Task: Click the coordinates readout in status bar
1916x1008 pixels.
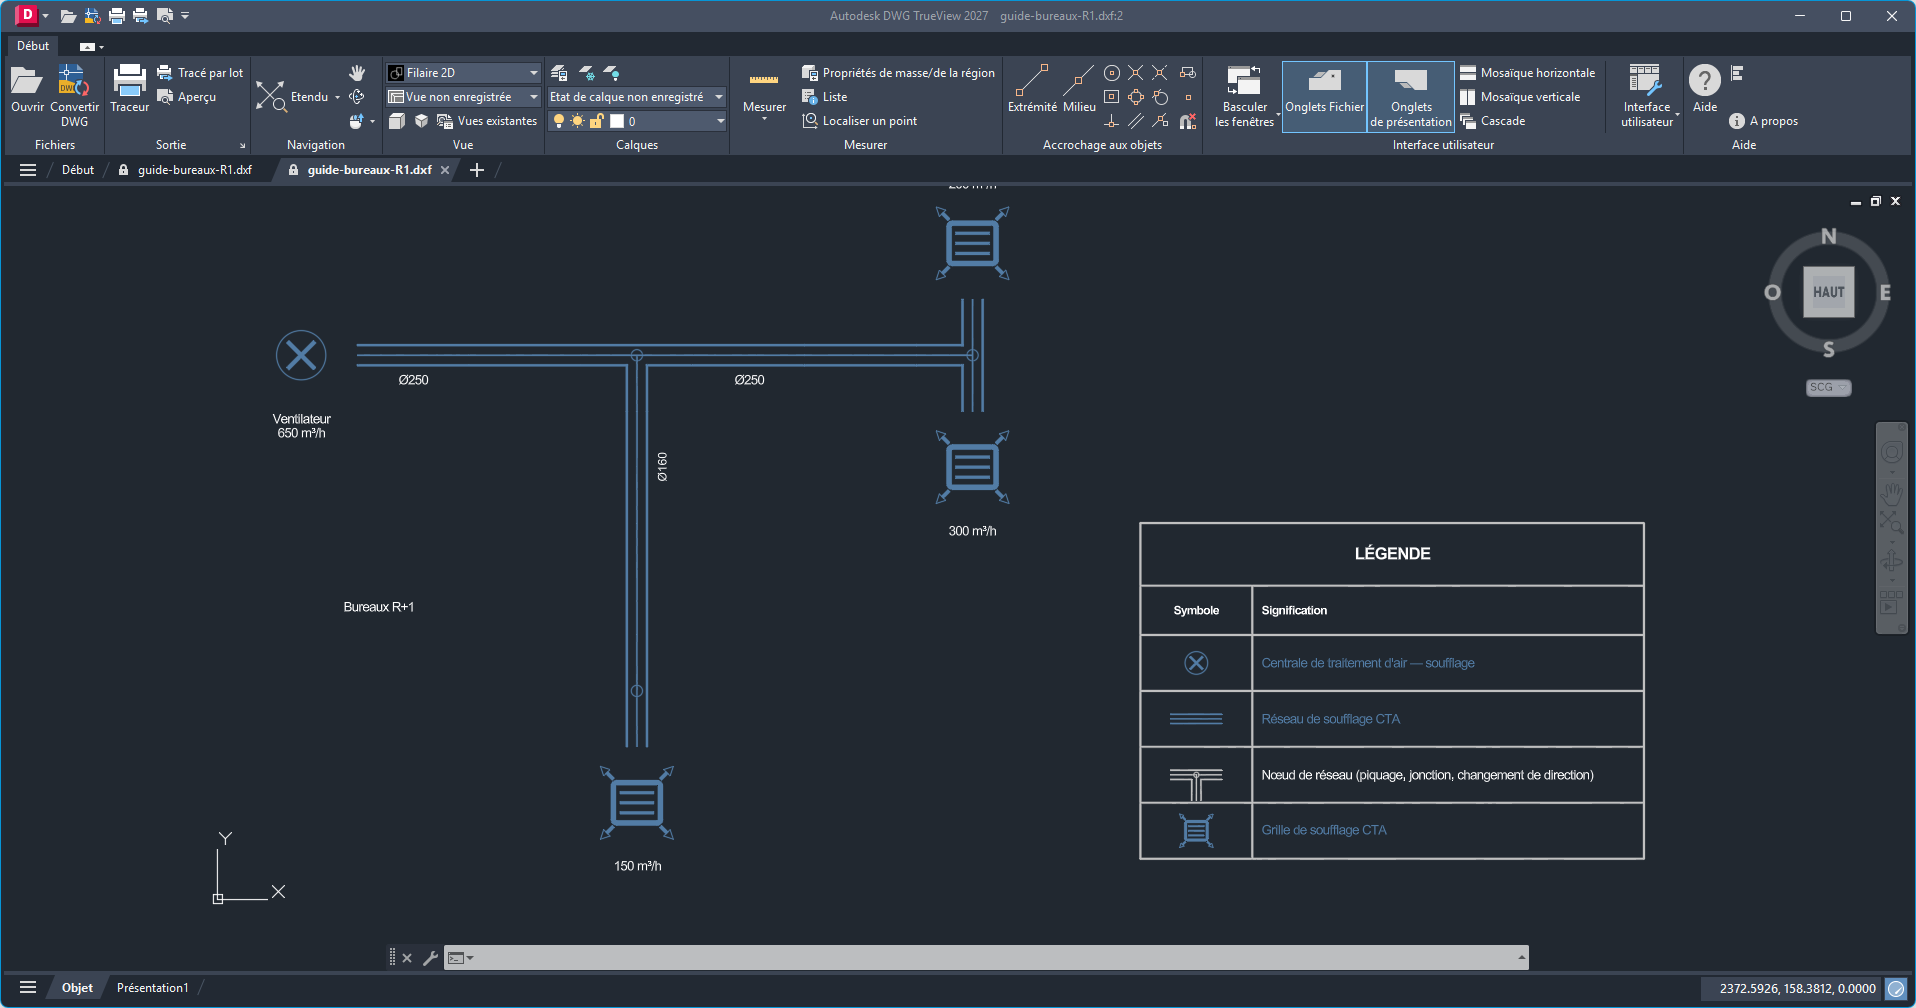Action: [x=1797, y=989]
